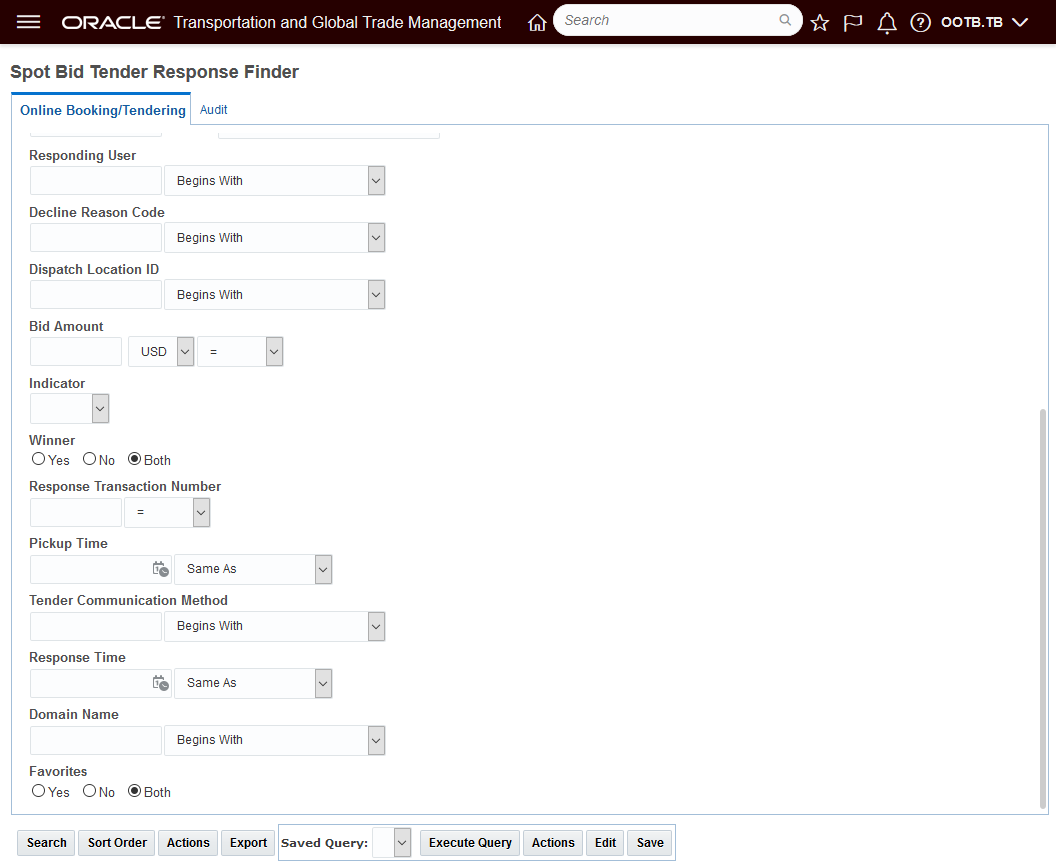Open notifications bell icon
This screenshot has width=1056, height=865.
pyautogui.click(x=886, y=23)
